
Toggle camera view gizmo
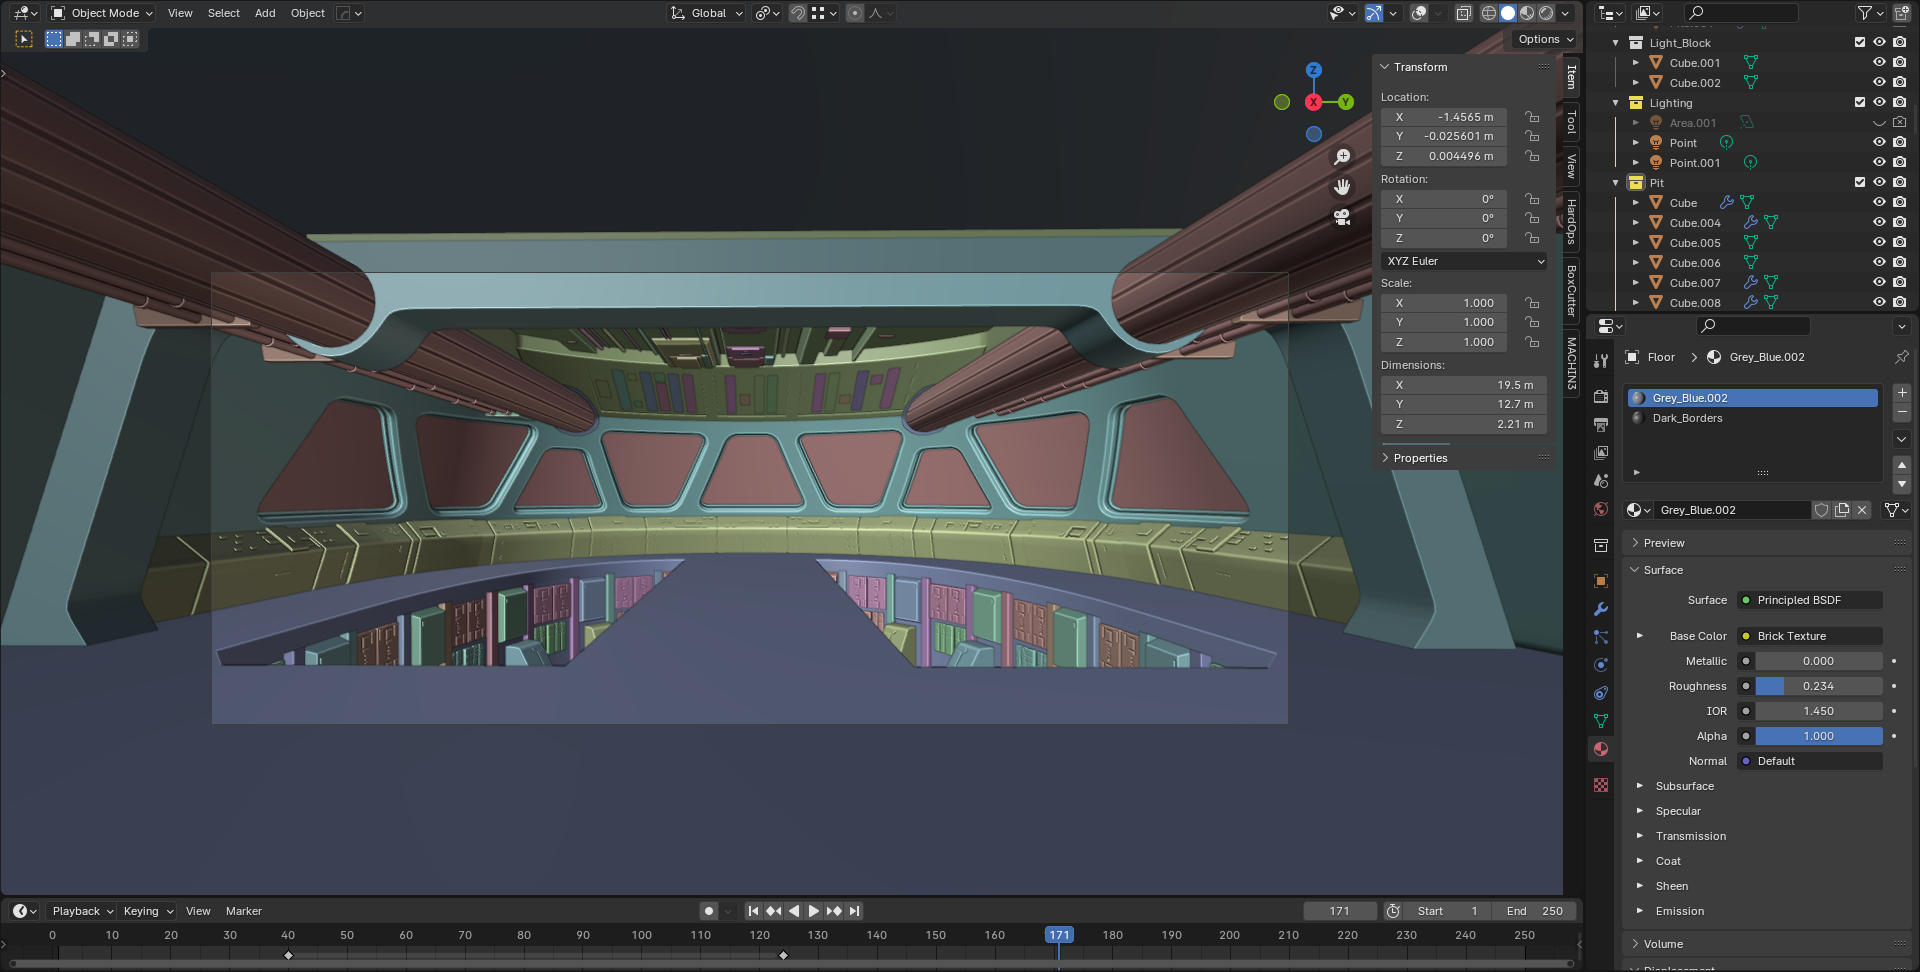click(x=1342, y=217)
